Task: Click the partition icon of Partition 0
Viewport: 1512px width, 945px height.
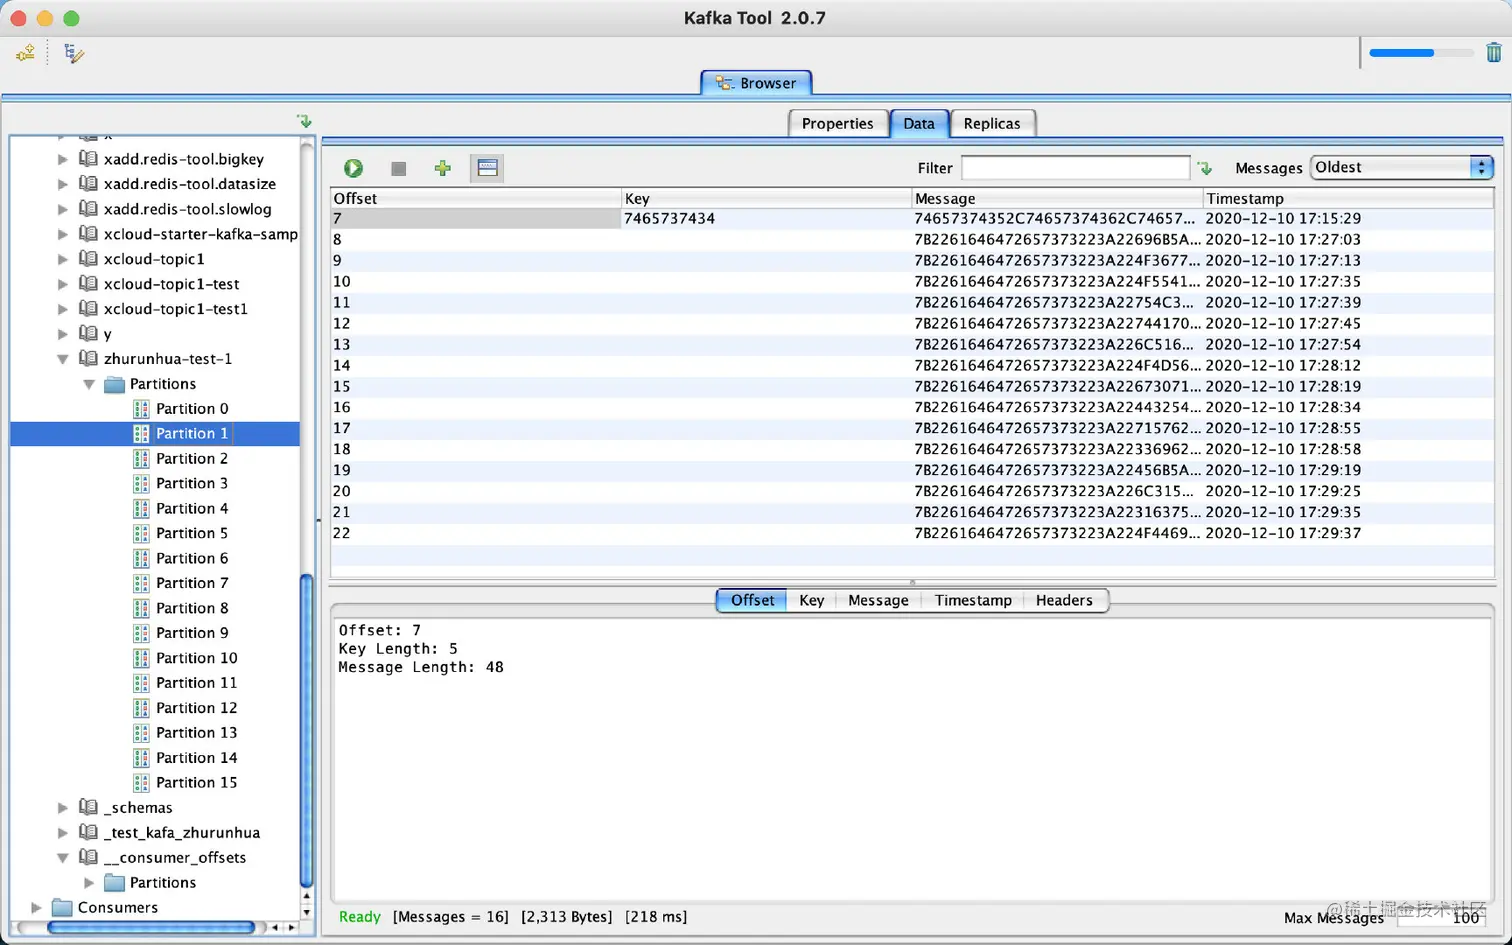Action: click(141, 408)
